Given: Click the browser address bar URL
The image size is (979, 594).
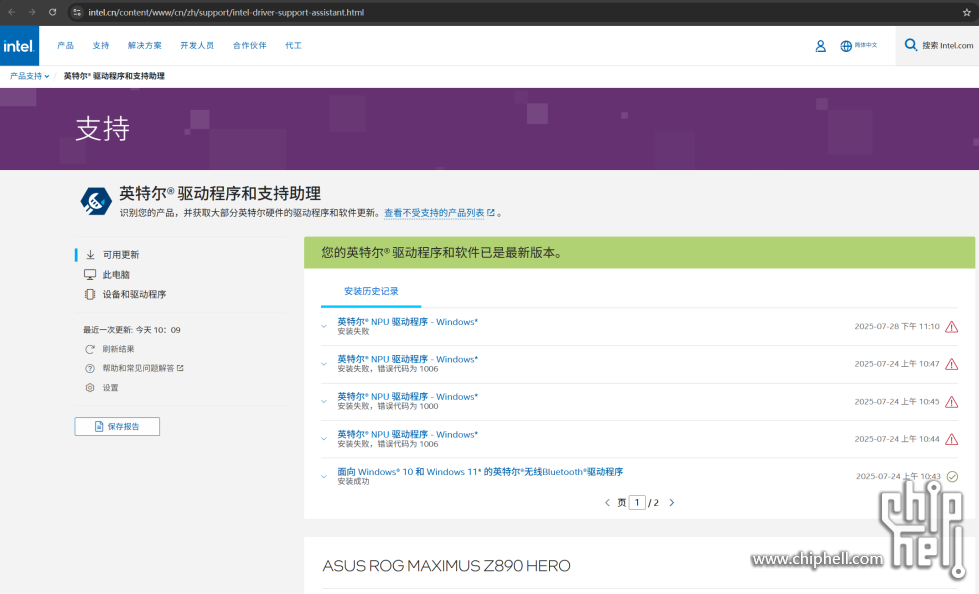Looking at the screenshot, I should tap(226, 12).
